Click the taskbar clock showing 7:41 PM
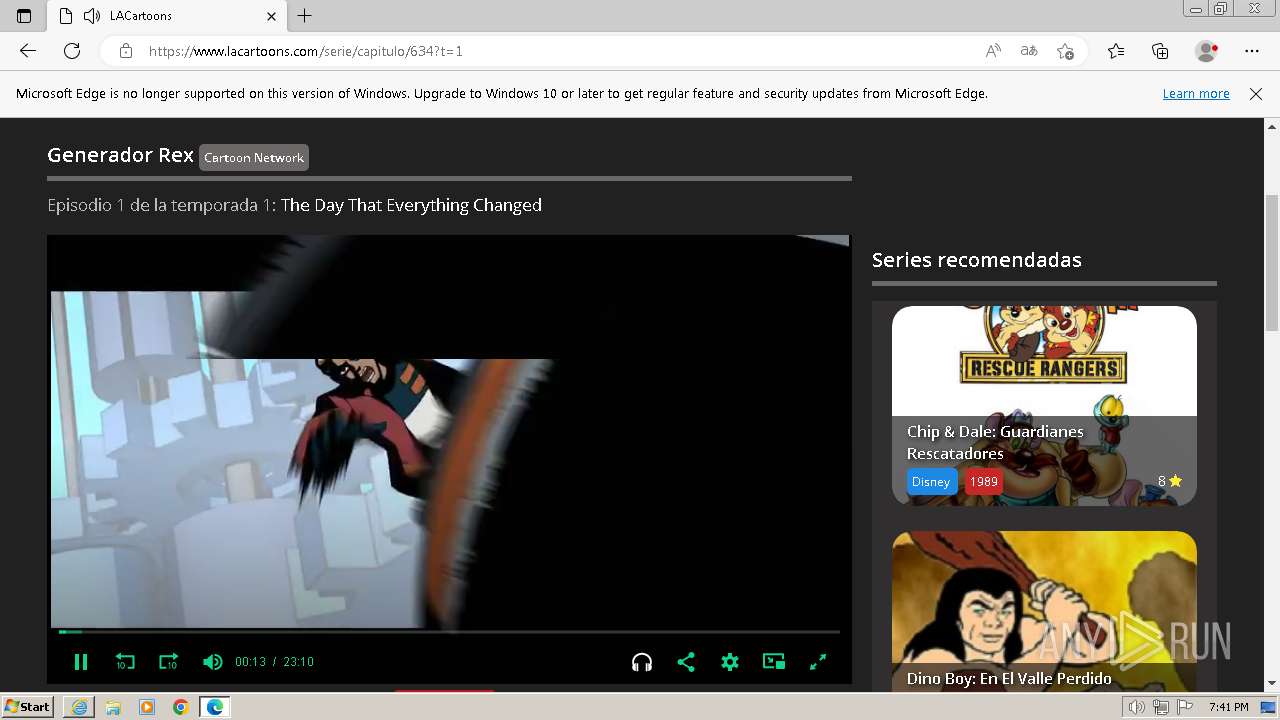1280x720 pixels. pyautogui.click(x=1228, y=707)
